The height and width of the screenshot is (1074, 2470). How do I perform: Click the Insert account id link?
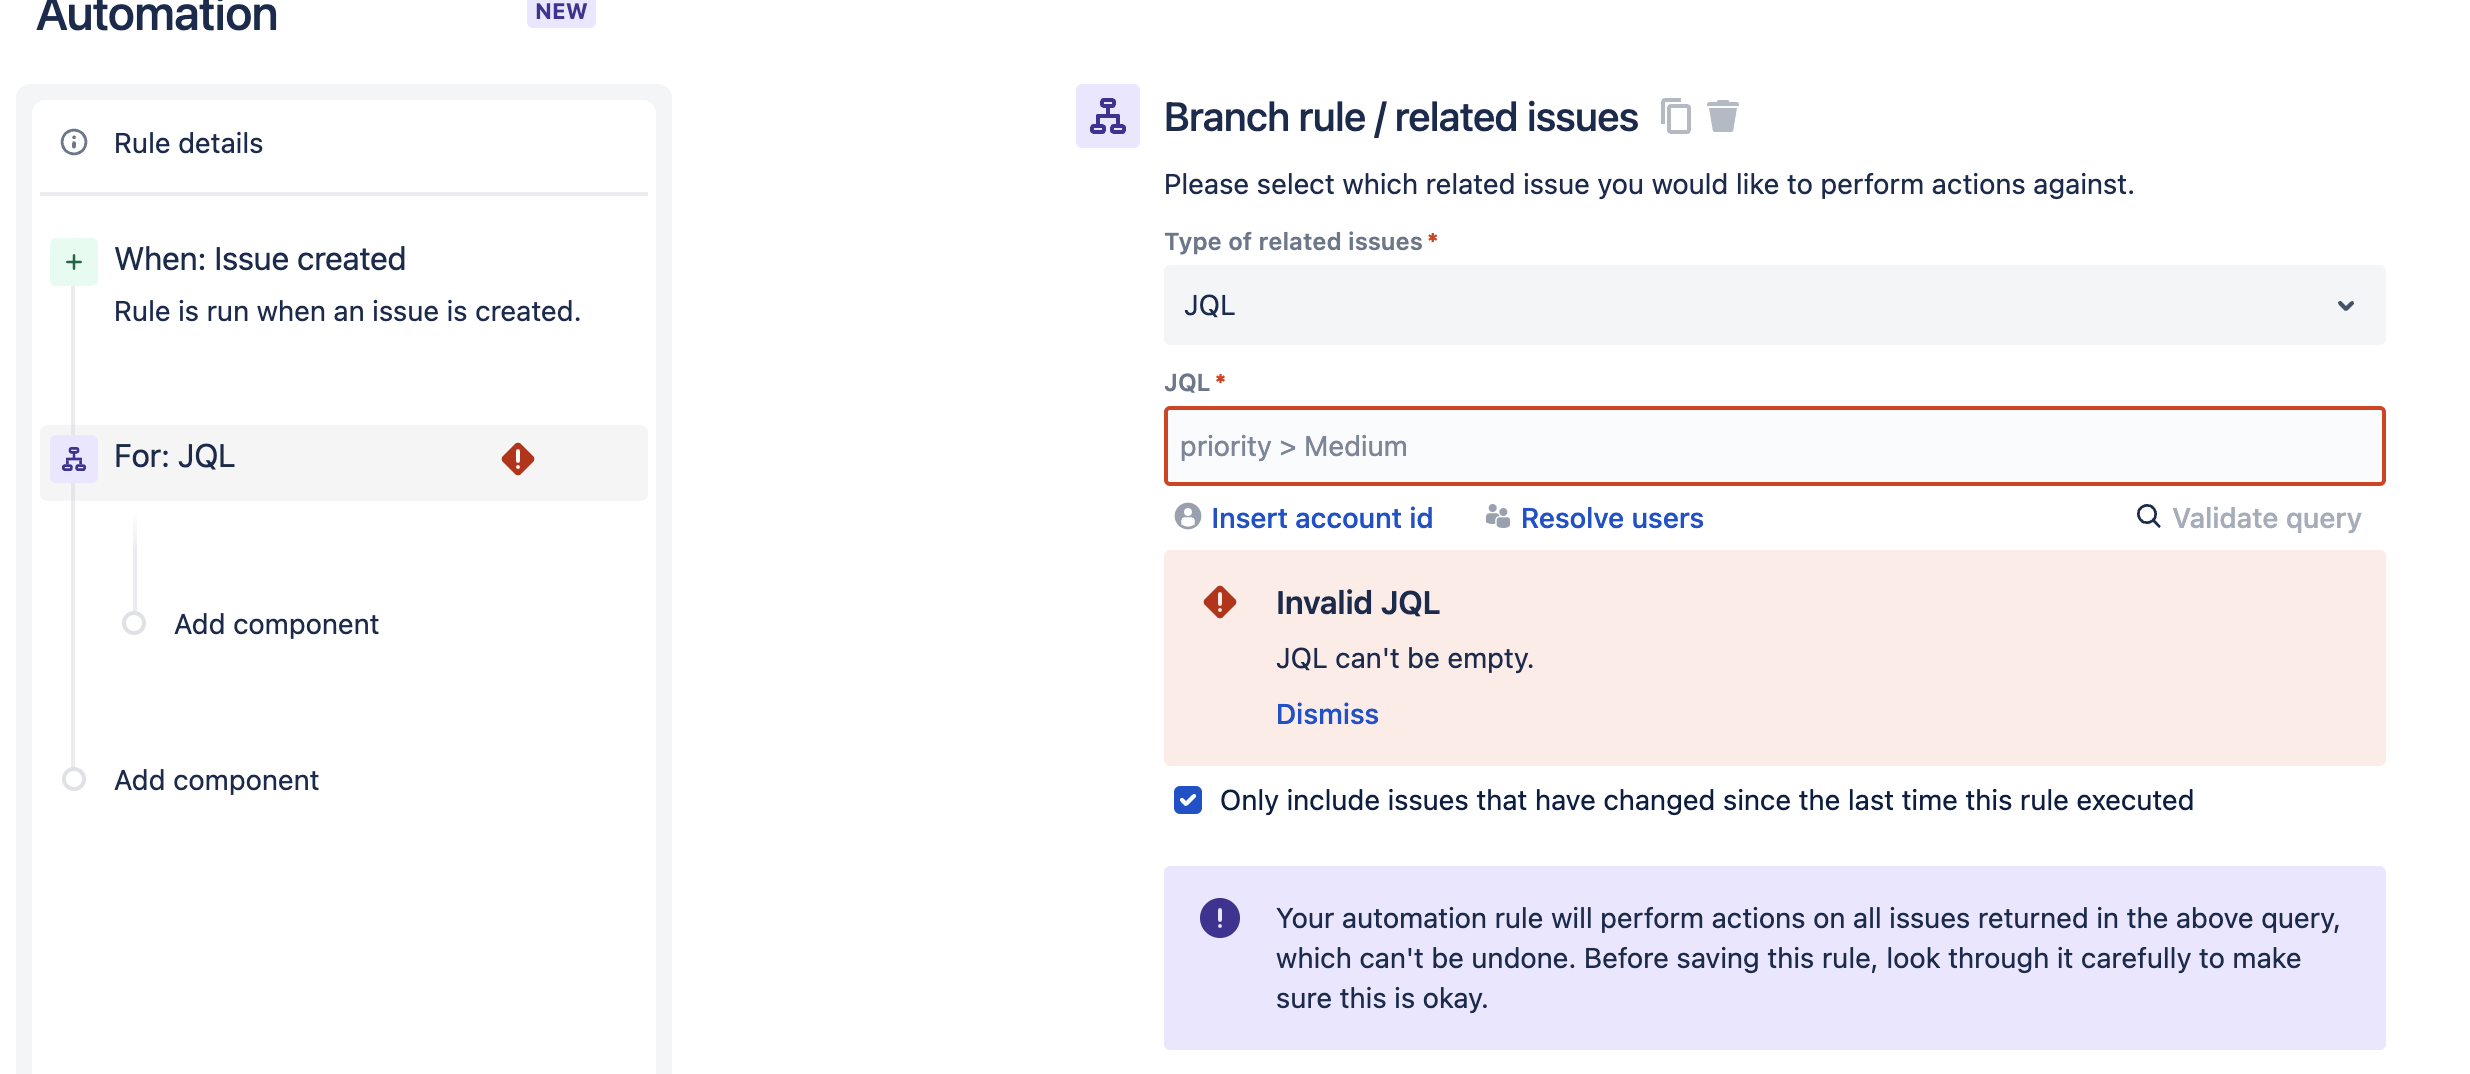1321,518
